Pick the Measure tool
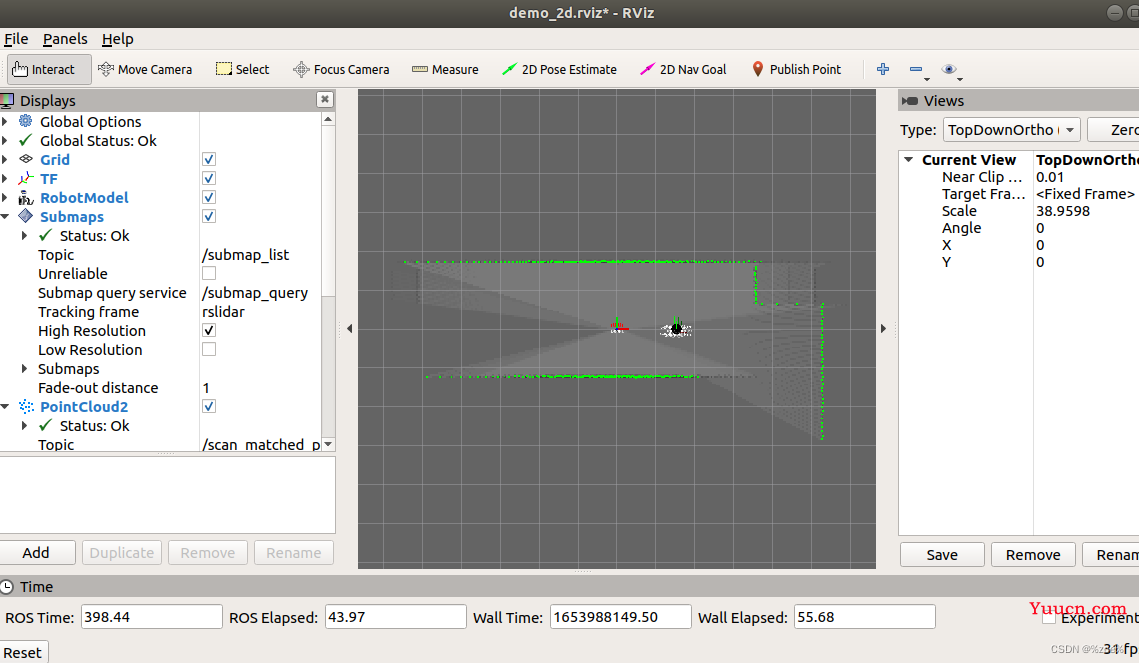The height and width of the screenshot is (663, 1139). click(445, 69)
